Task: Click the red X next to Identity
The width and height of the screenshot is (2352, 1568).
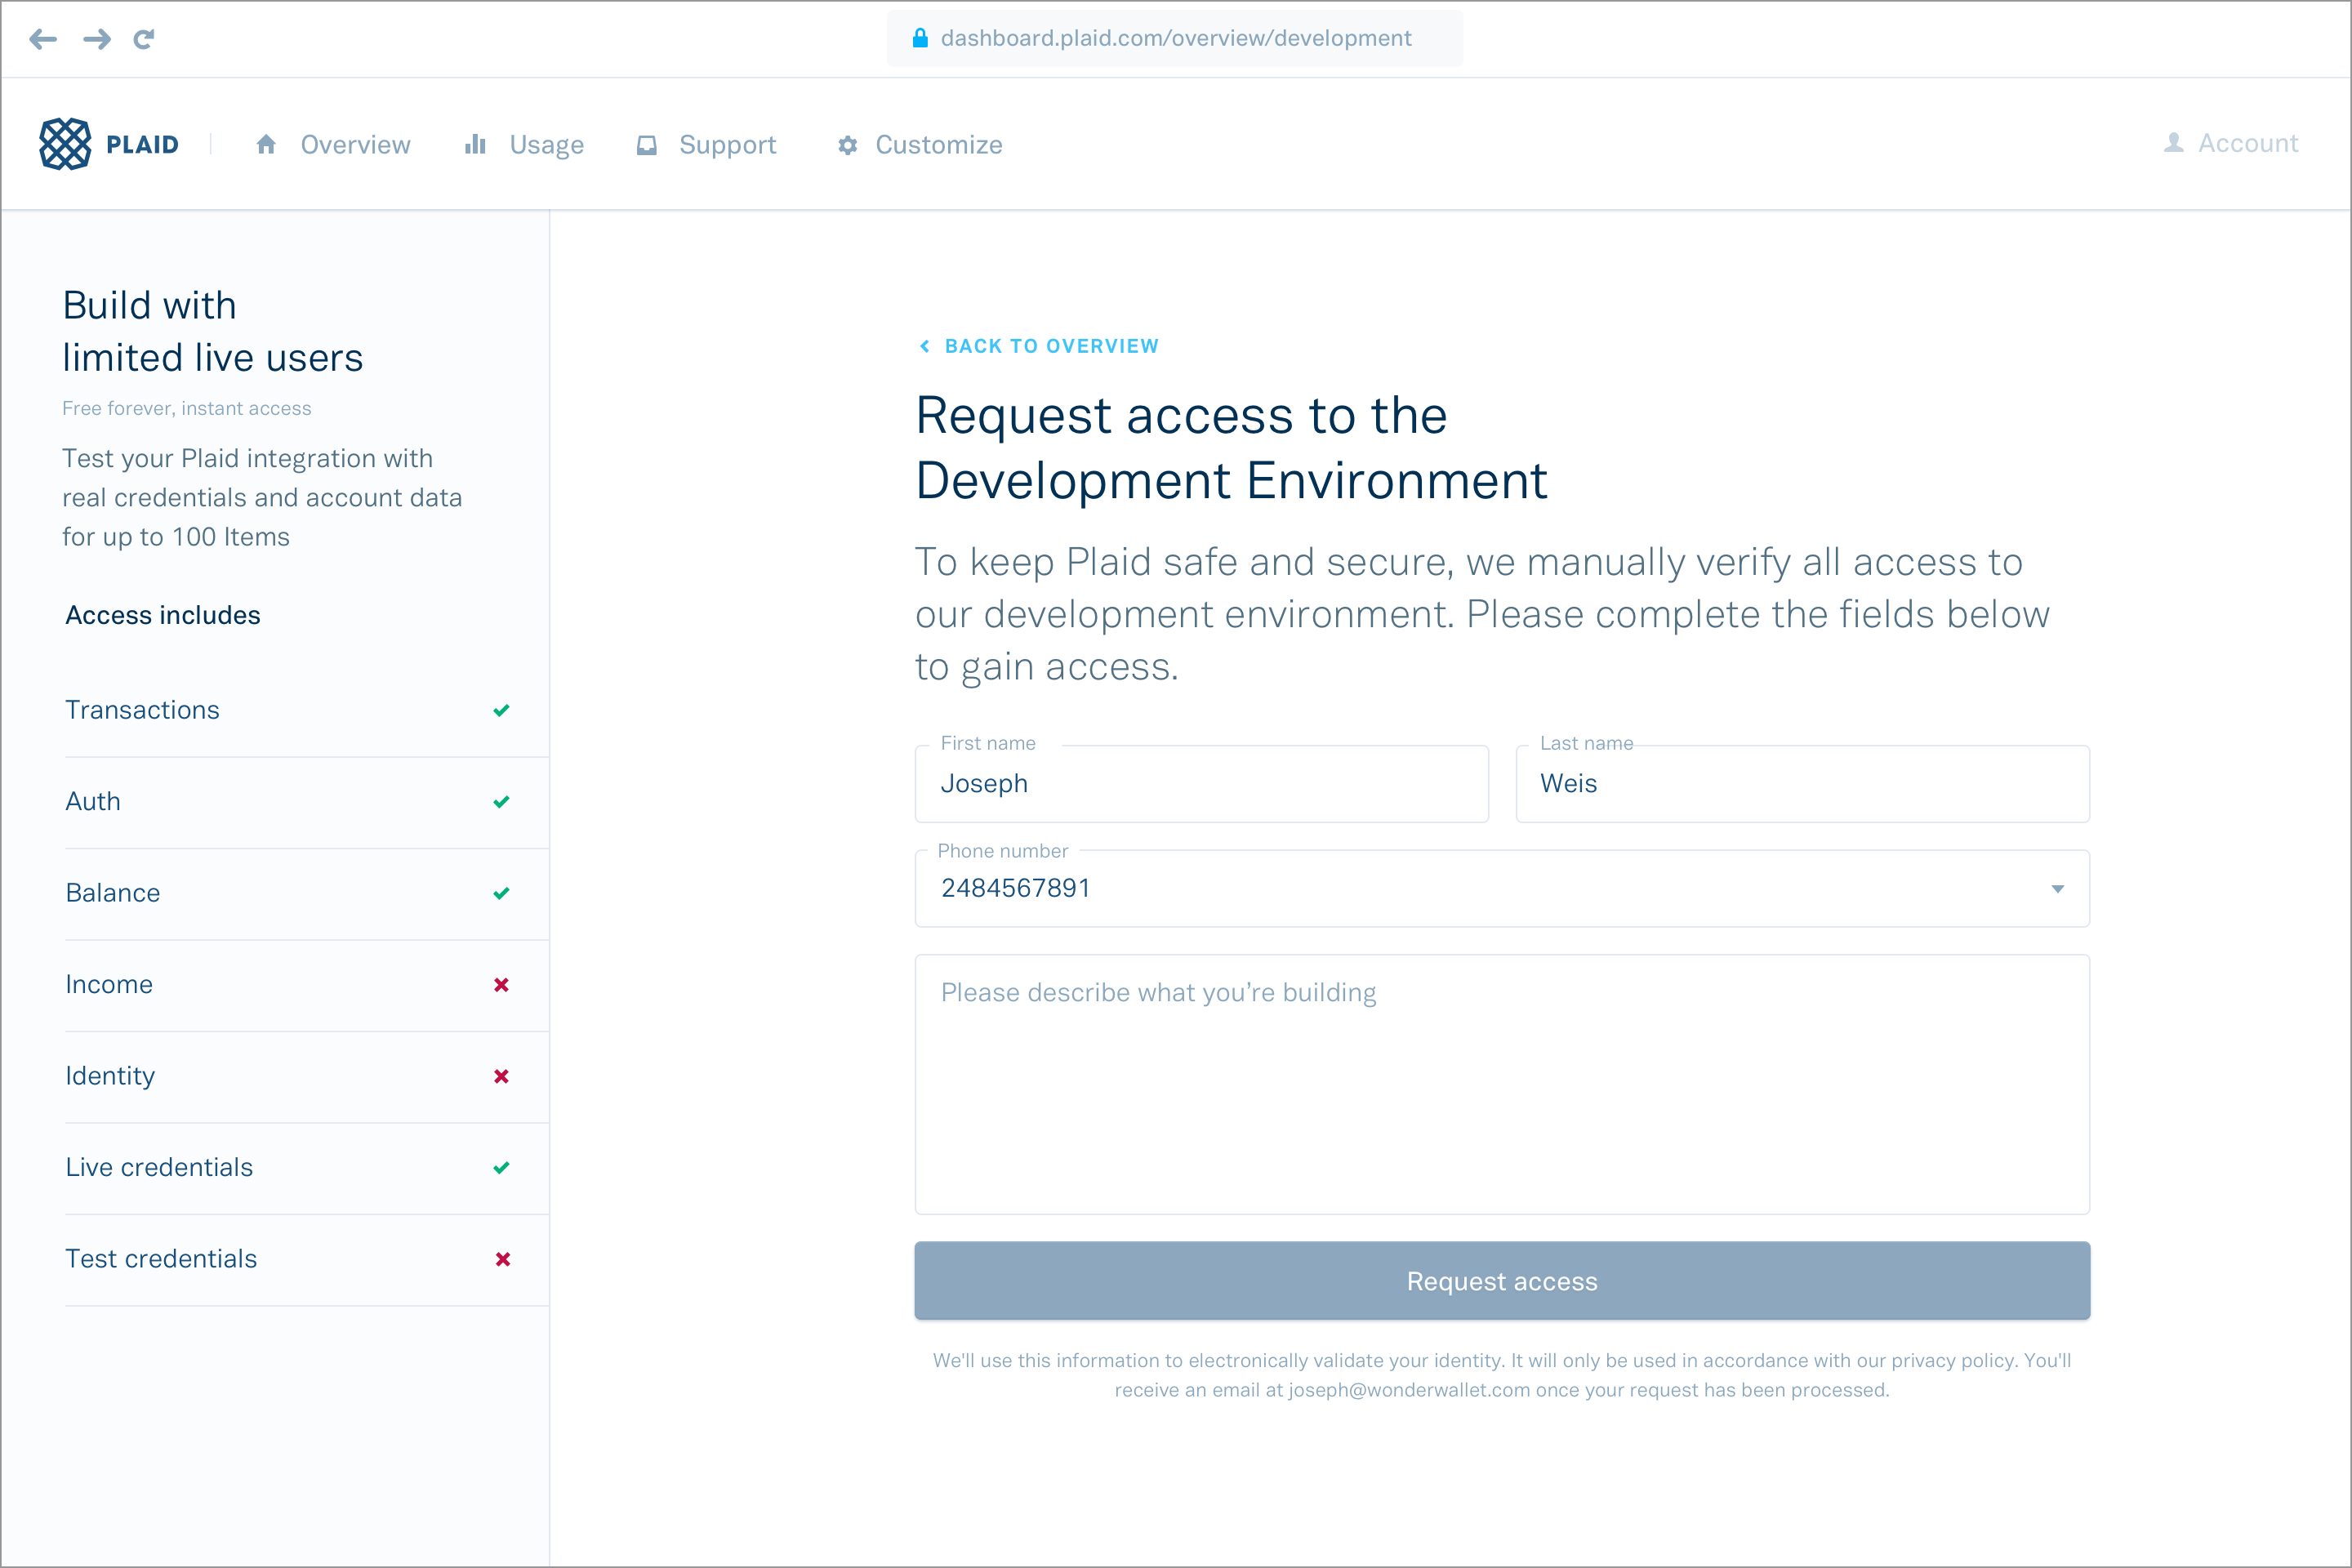Action: [x=502, y=1076]
